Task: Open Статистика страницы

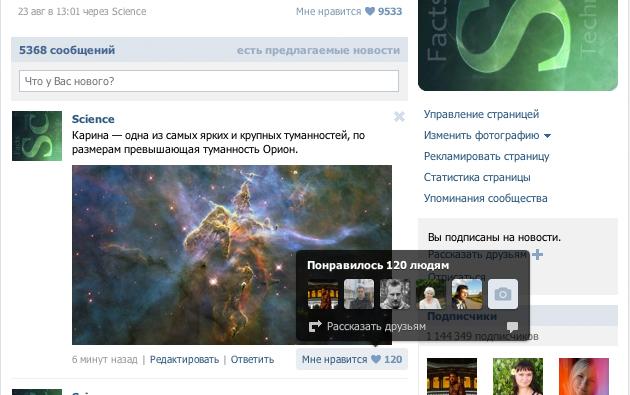Action: coord(477,177)
